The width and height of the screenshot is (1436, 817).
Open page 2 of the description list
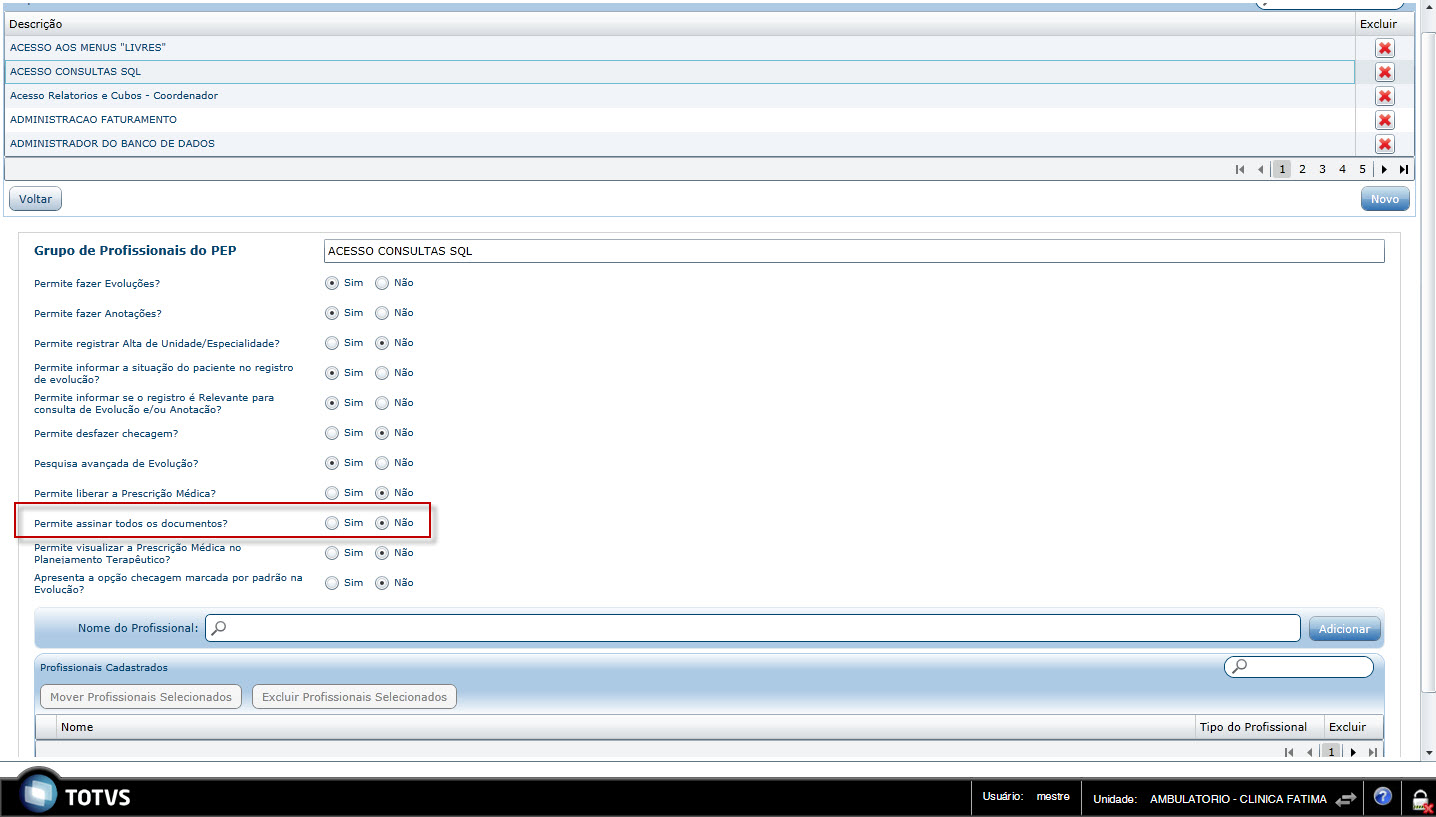1302,169
